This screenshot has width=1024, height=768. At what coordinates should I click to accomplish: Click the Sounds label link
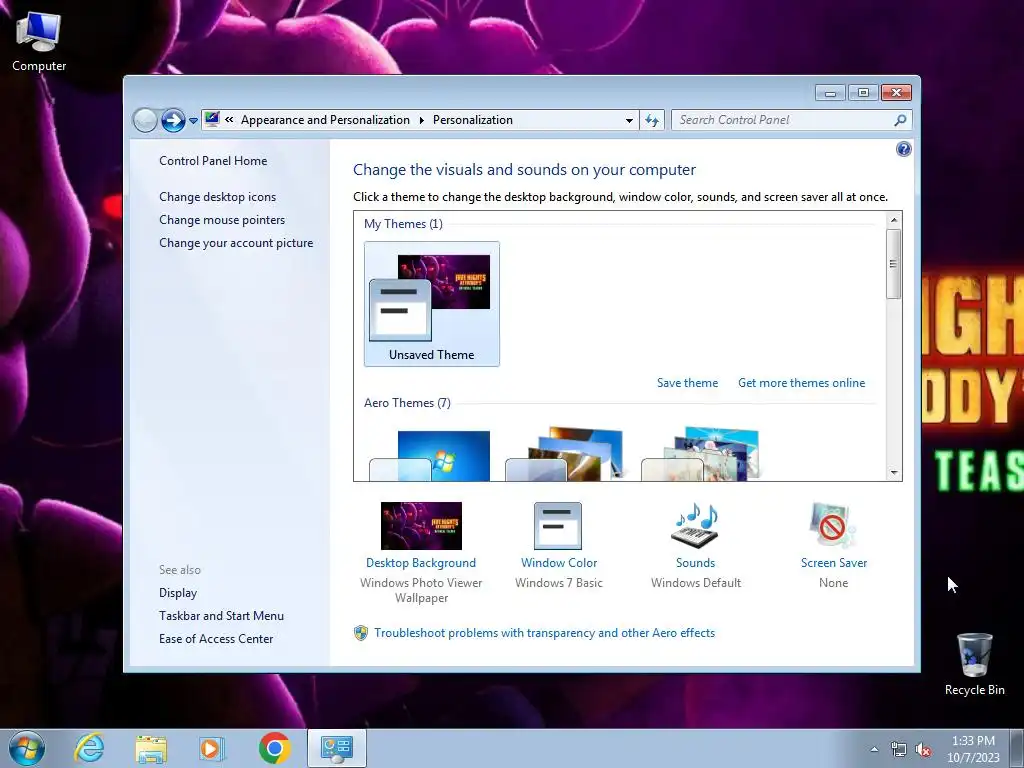point(696,563)
